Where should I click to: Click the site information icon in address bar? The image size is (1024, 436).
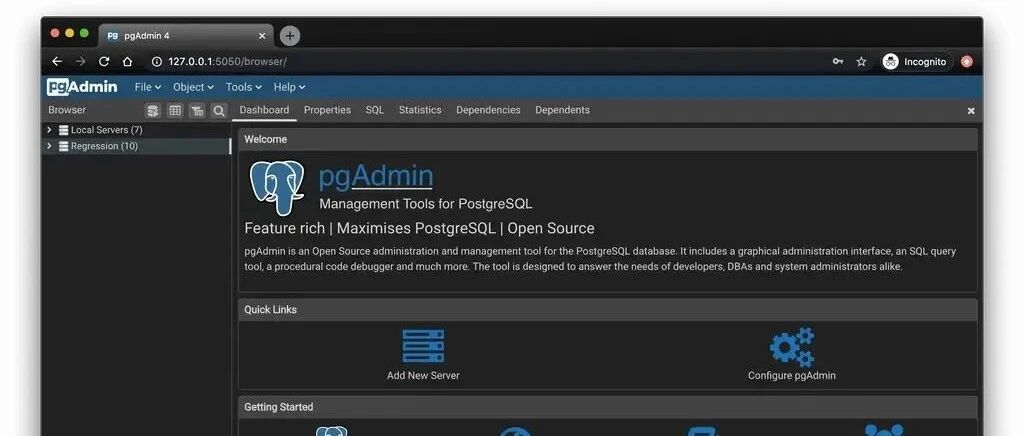click(x=156, y=61)
